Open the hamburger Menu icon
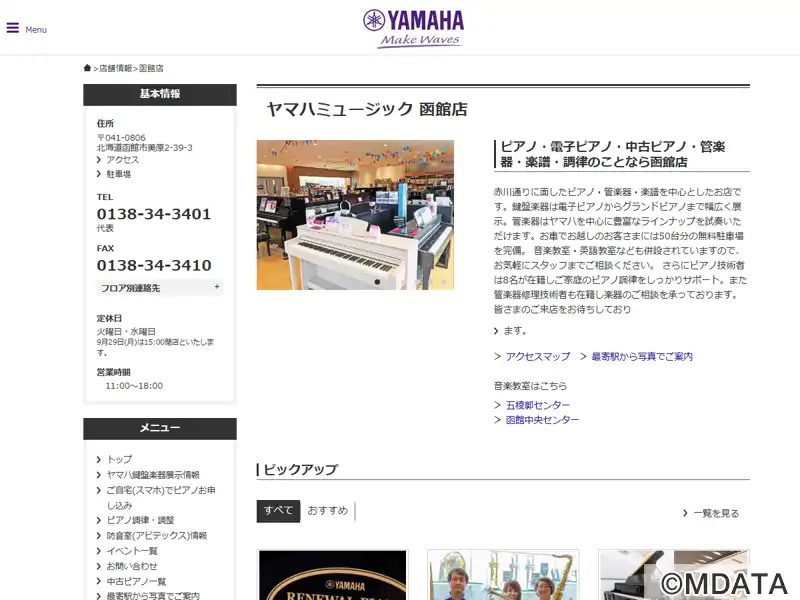This screenshot has width=800, height=600. 13,28
